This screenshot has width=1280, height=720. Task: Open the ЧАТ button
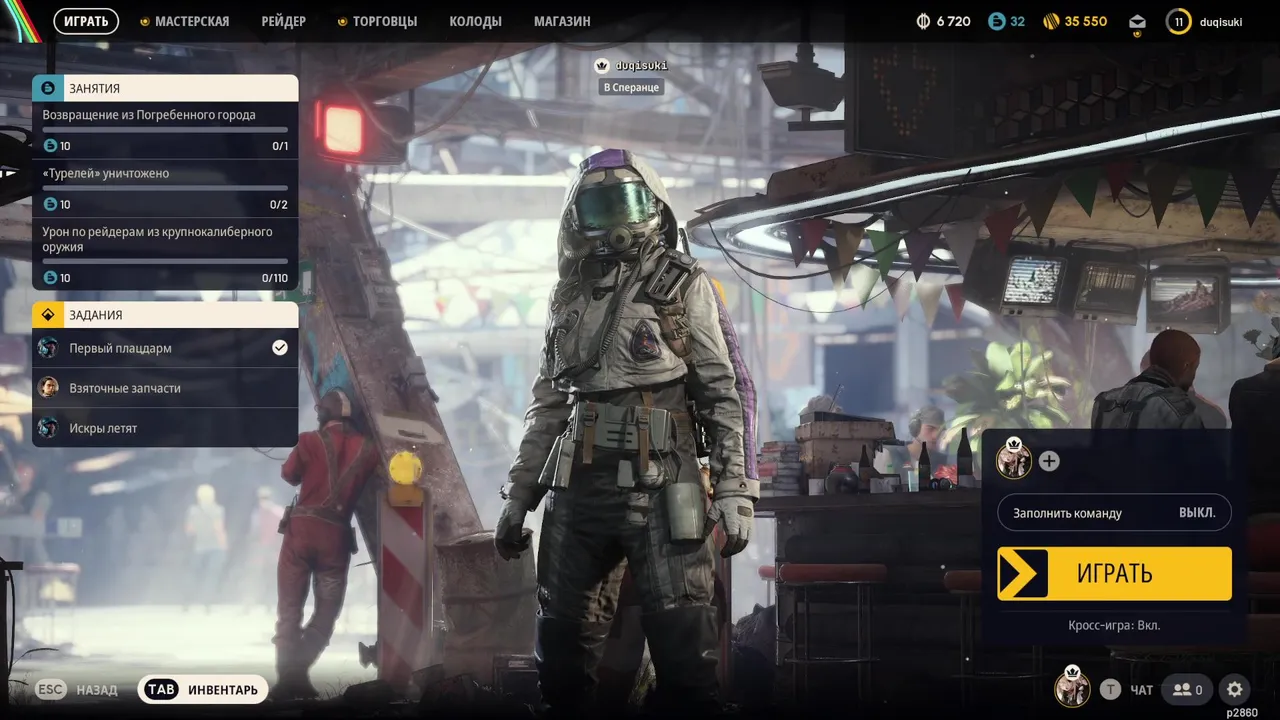(x=1142, y=690)
